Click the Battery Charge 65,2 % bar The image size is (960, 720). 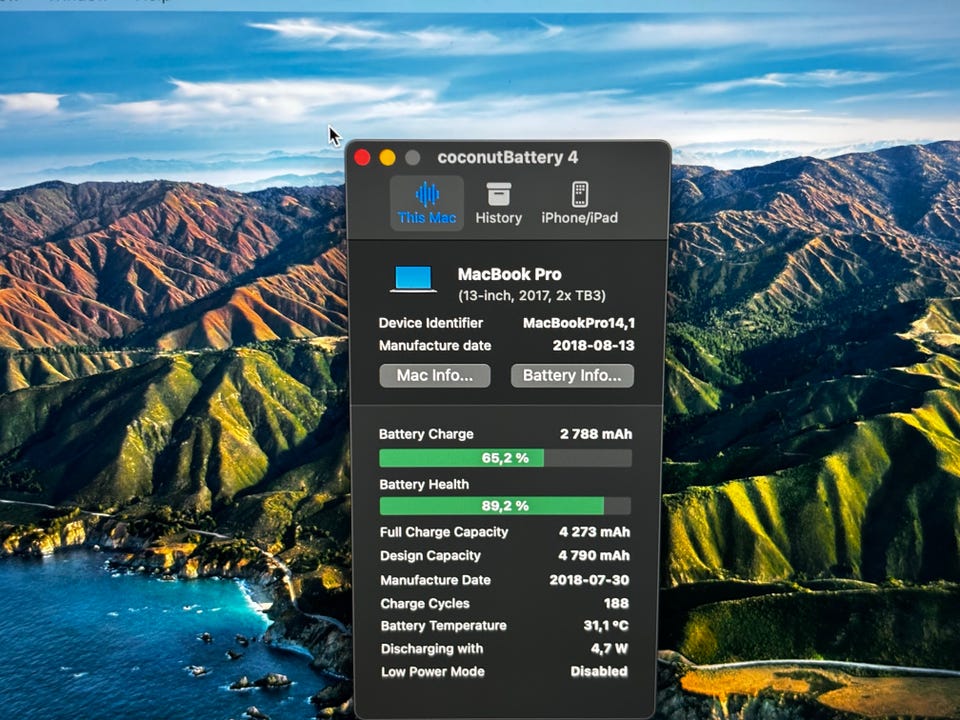(x=505, y=458)
